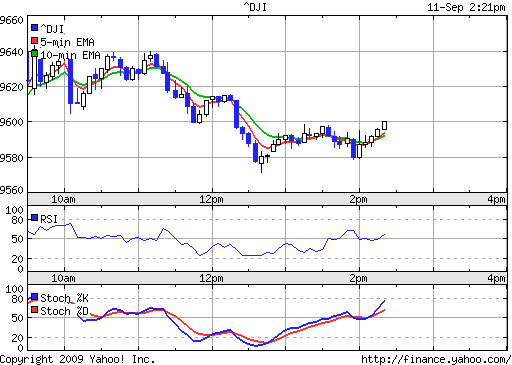This screenshot has width=512, height=365.
Task: Click the 4pm label under RSI panel
Action: tap(496, 278)
